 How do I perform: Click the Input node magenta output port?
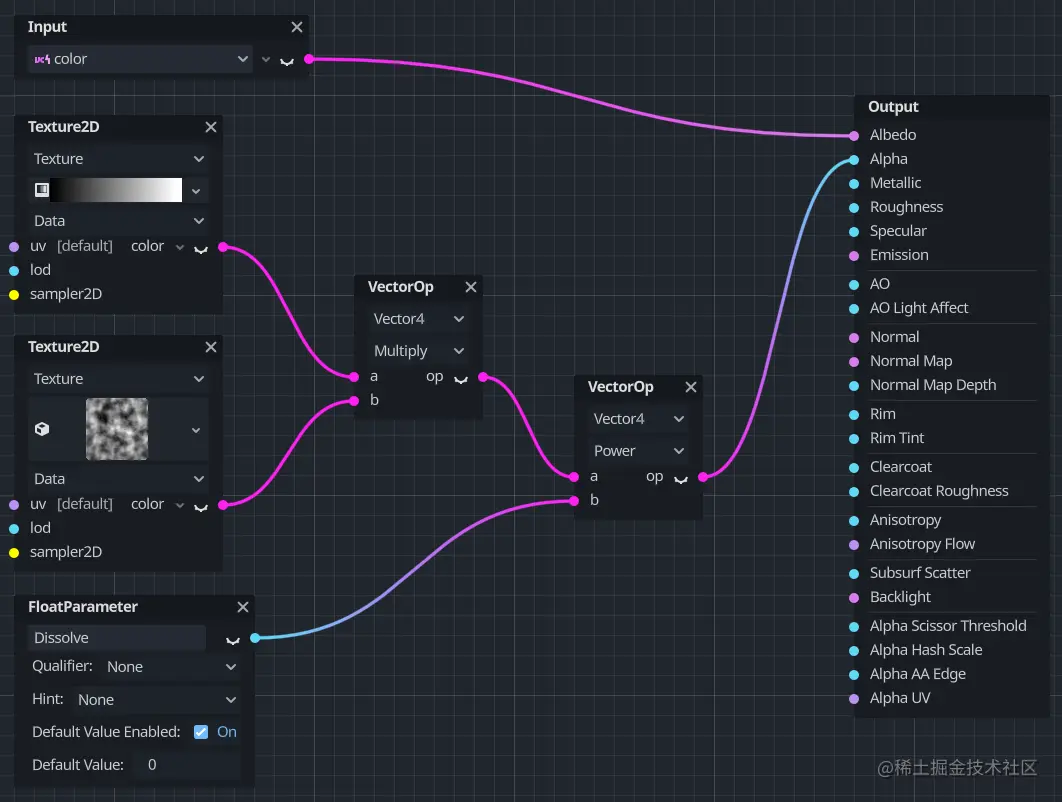click(309, 60)
